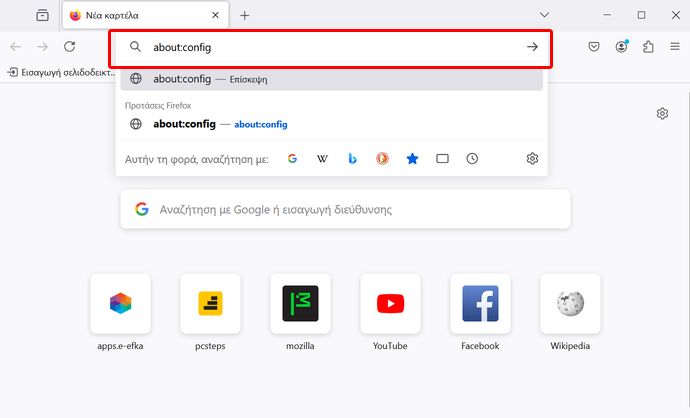Expand the list all tabs chevron
This screenshot has width=690, height=418.
544,15
